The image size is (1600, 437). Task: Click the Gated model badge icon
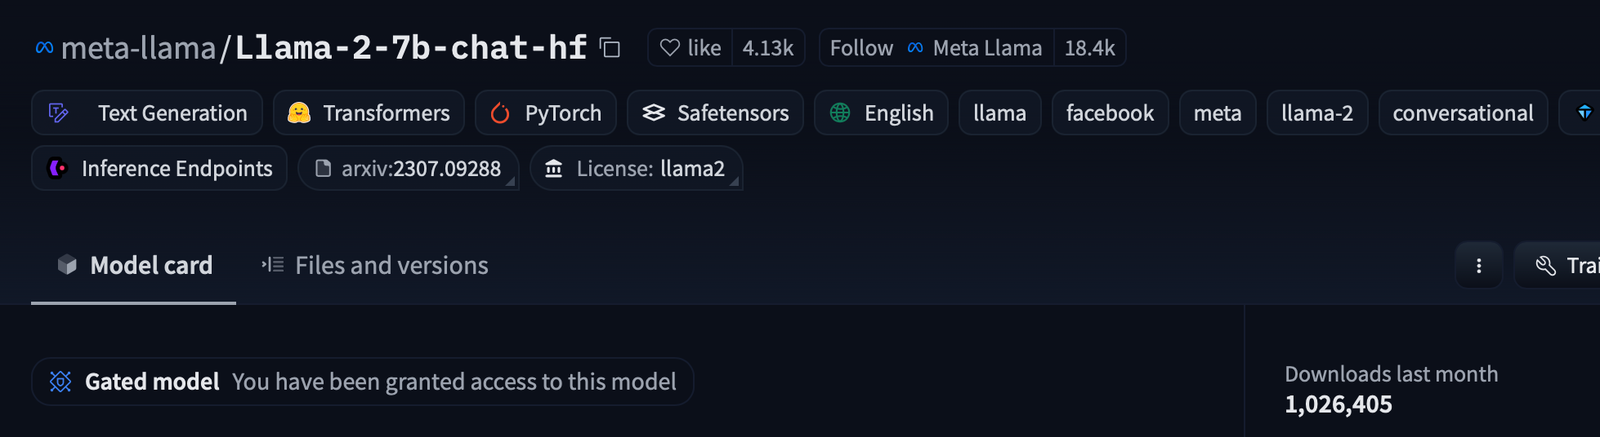tap(61, 382)
